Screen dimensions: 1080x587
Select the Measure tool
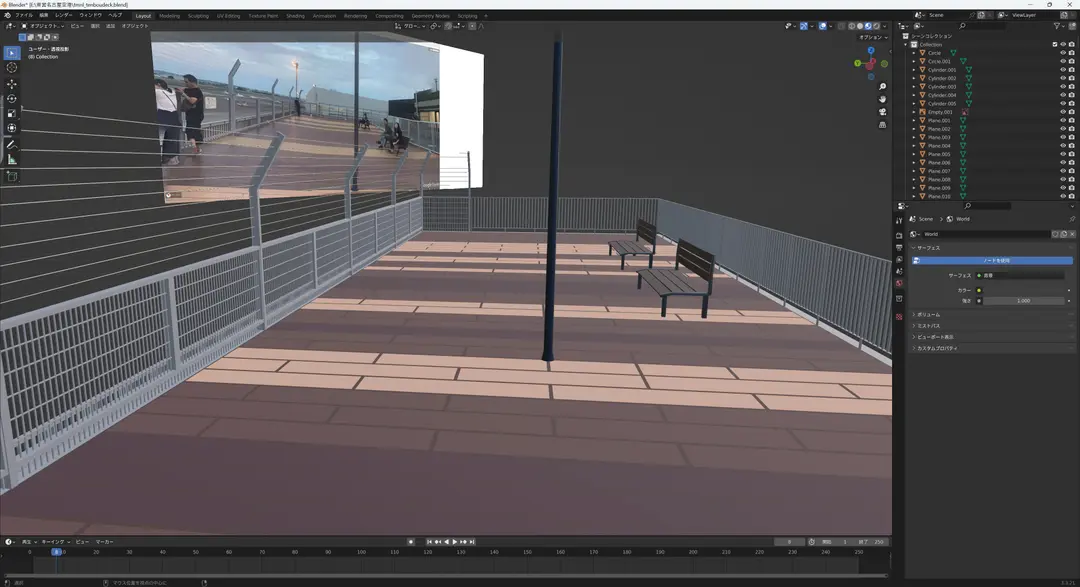(12, 159)
